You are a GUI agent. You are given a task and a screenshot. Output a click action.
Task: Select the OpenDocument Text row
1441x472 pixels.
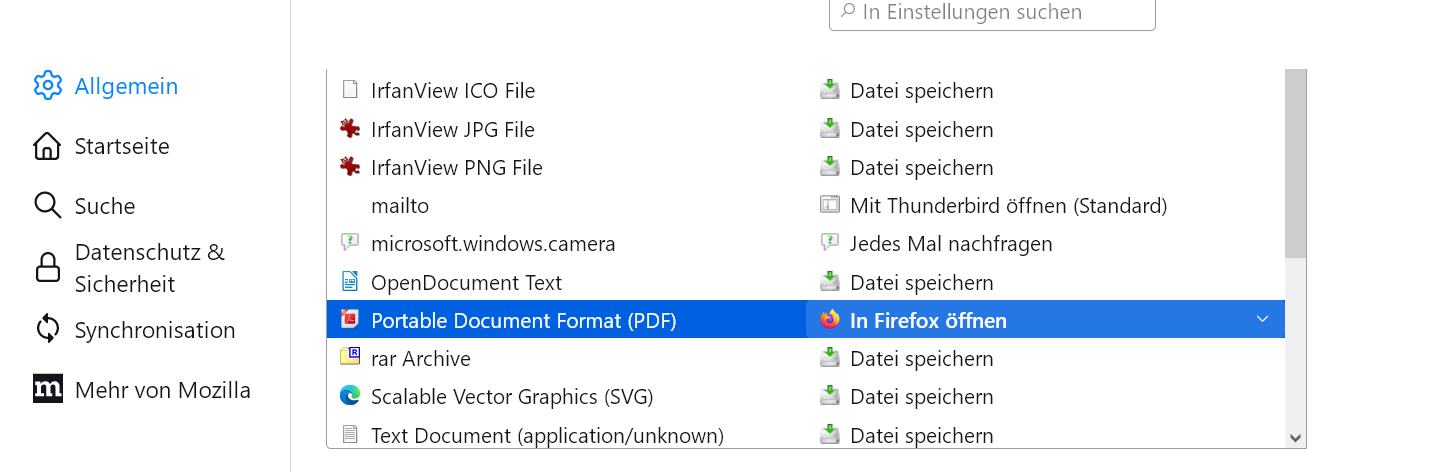[466, 282]
